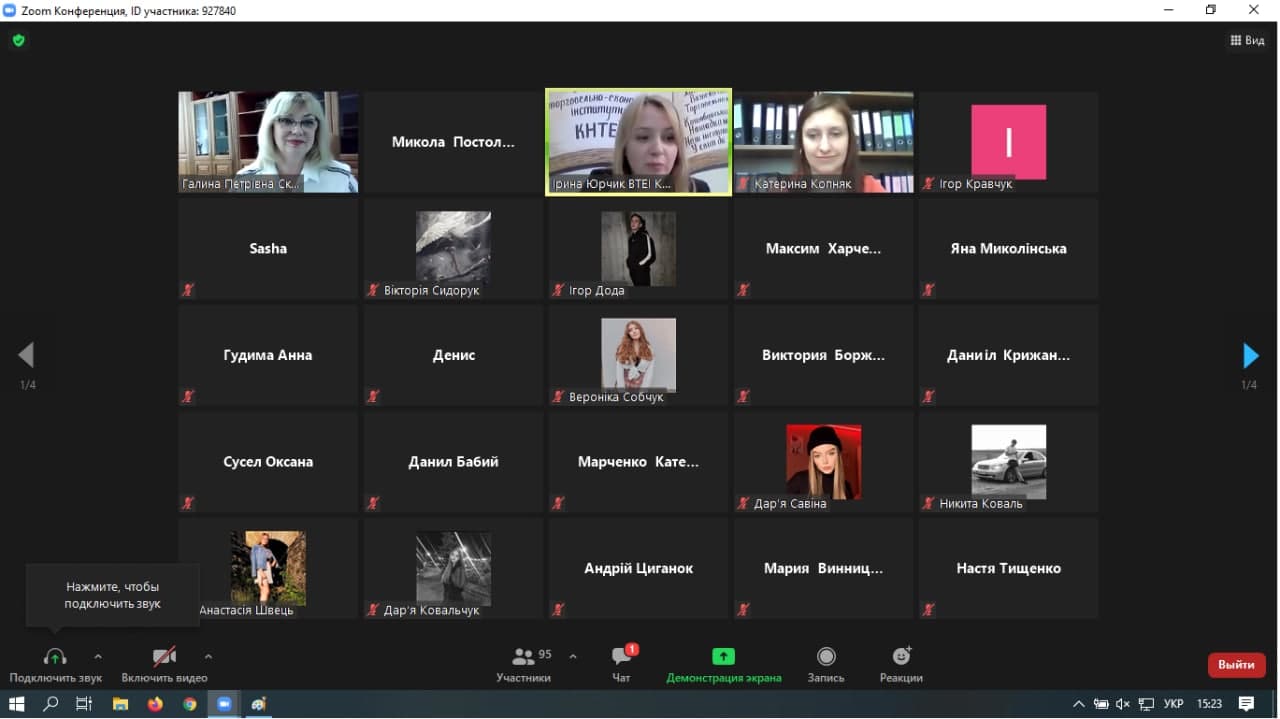The width and height of the screenshot is (1280, 719).
Task: Go to previous page of participants
Action: (27, 355)
